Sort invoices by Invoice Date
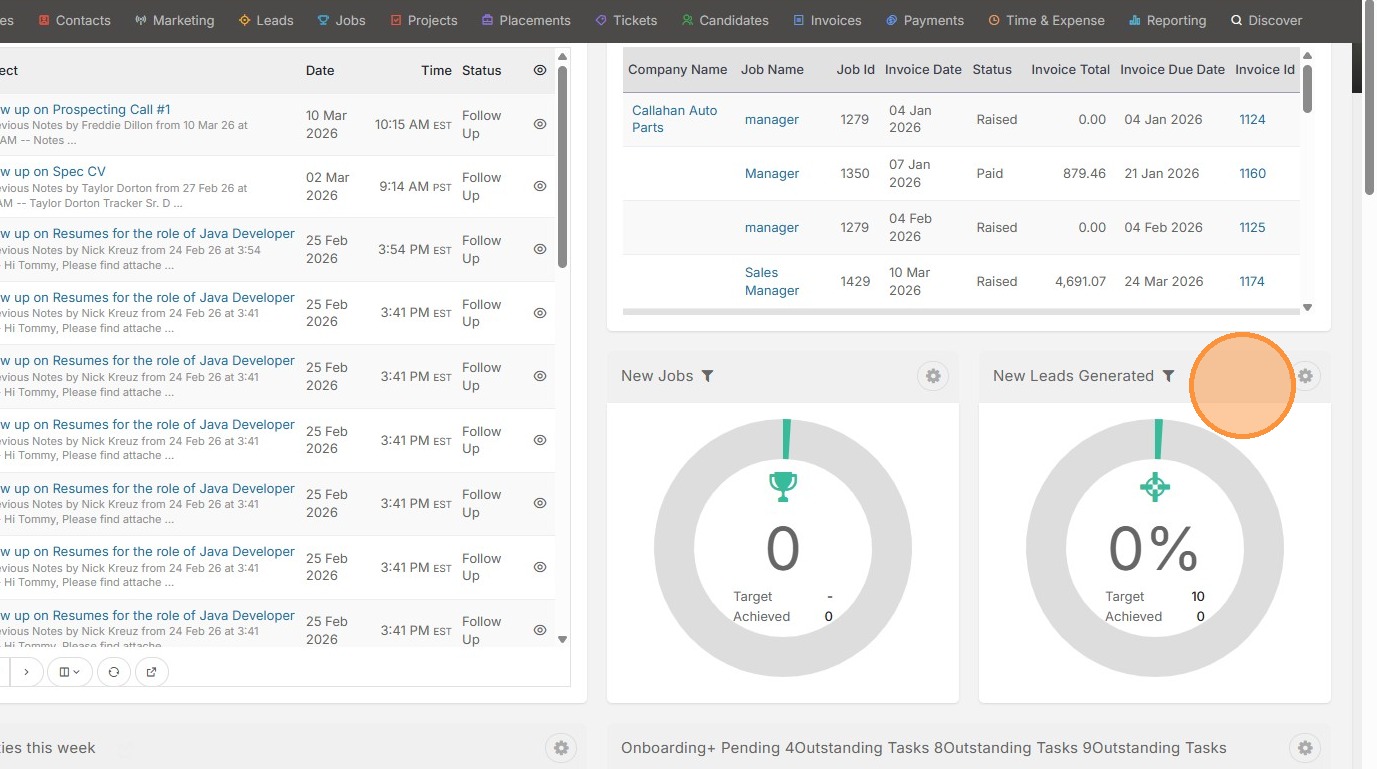This screenshot has width=1377, height=769. 923,69
